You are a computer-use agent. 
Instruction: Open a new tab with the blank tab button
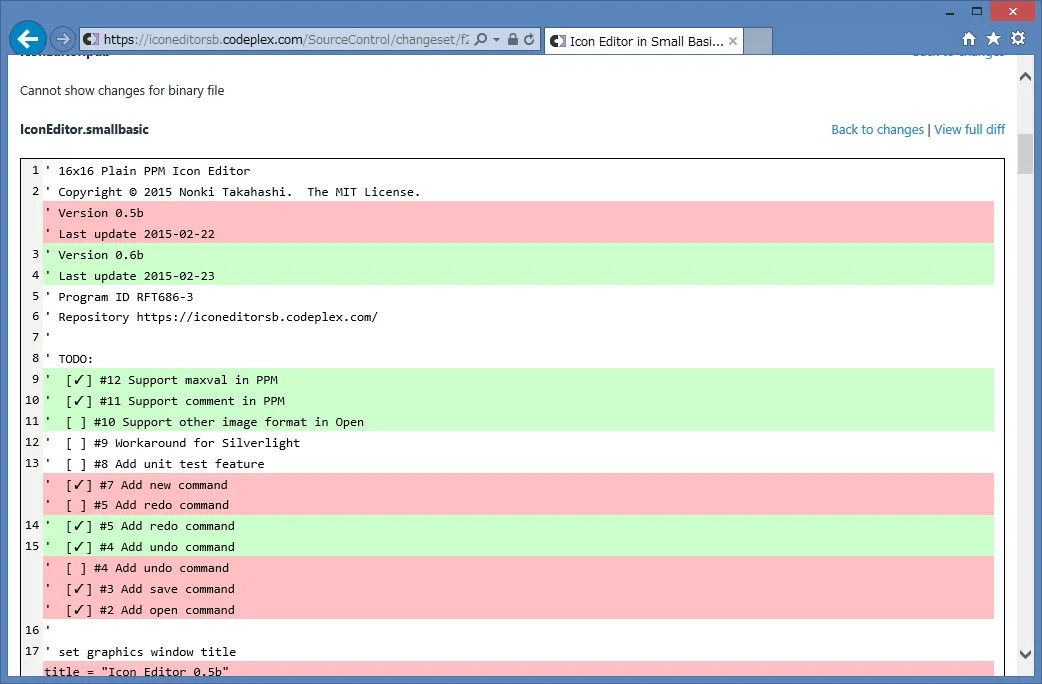pyautogui.click(x=758, y=41)
